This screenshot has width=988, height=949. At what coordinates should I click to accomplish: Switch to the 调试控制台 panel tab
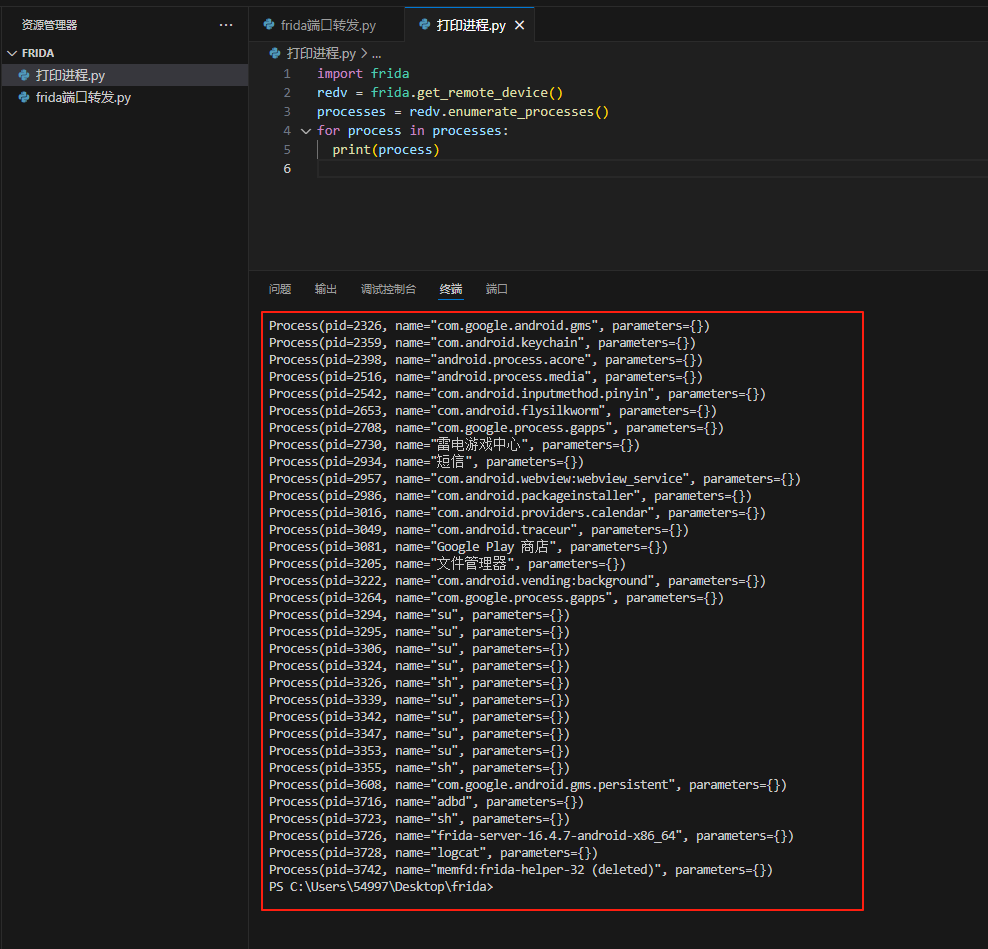(388, 289)
